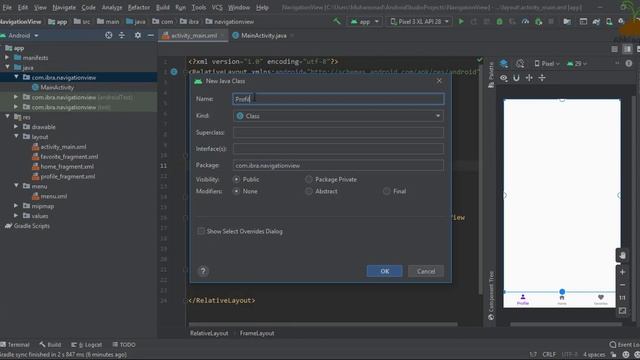Click the pan hand icon in preview
This screenshot has height=360, width=640.
click(622, 256)
